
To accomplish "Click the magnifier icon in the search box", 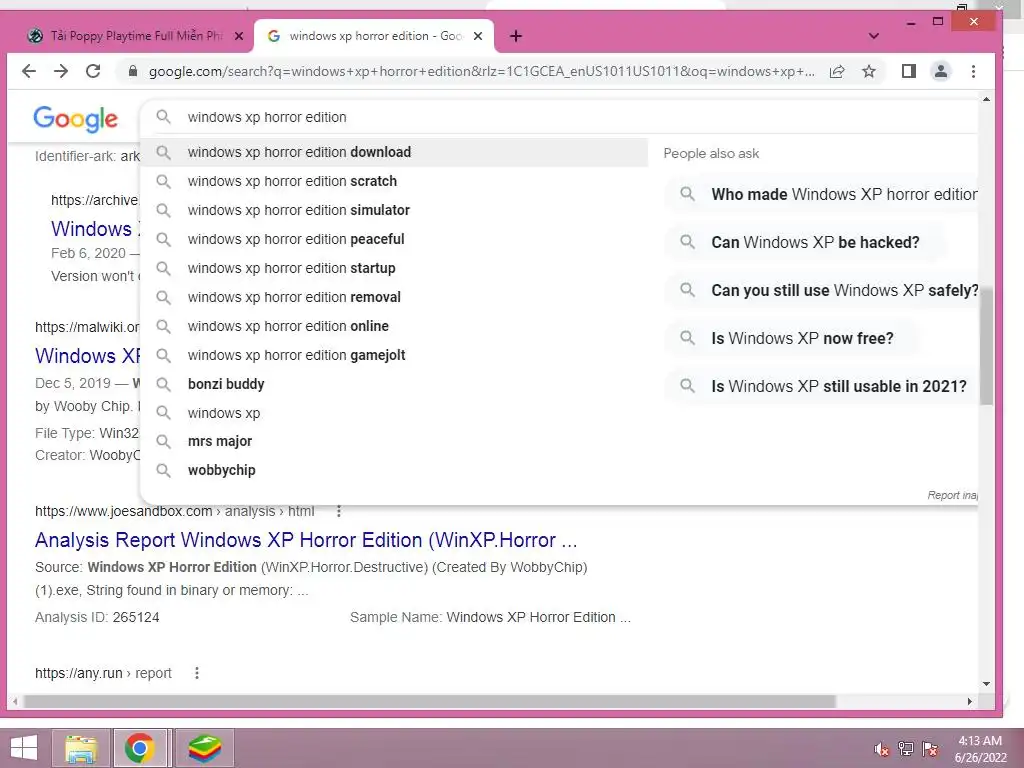I will point(163,117).
